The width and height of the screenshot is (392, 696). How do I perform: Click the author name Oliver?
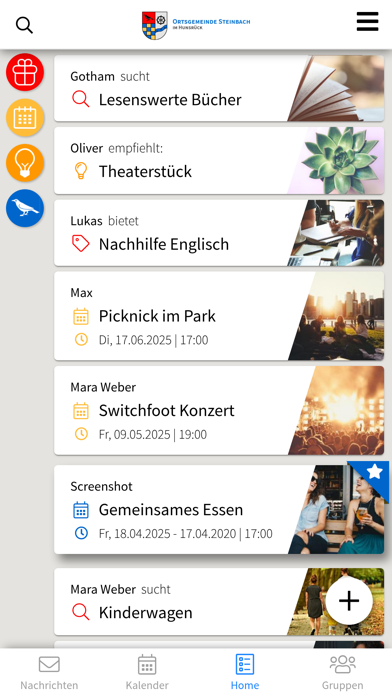click(87, 148)
